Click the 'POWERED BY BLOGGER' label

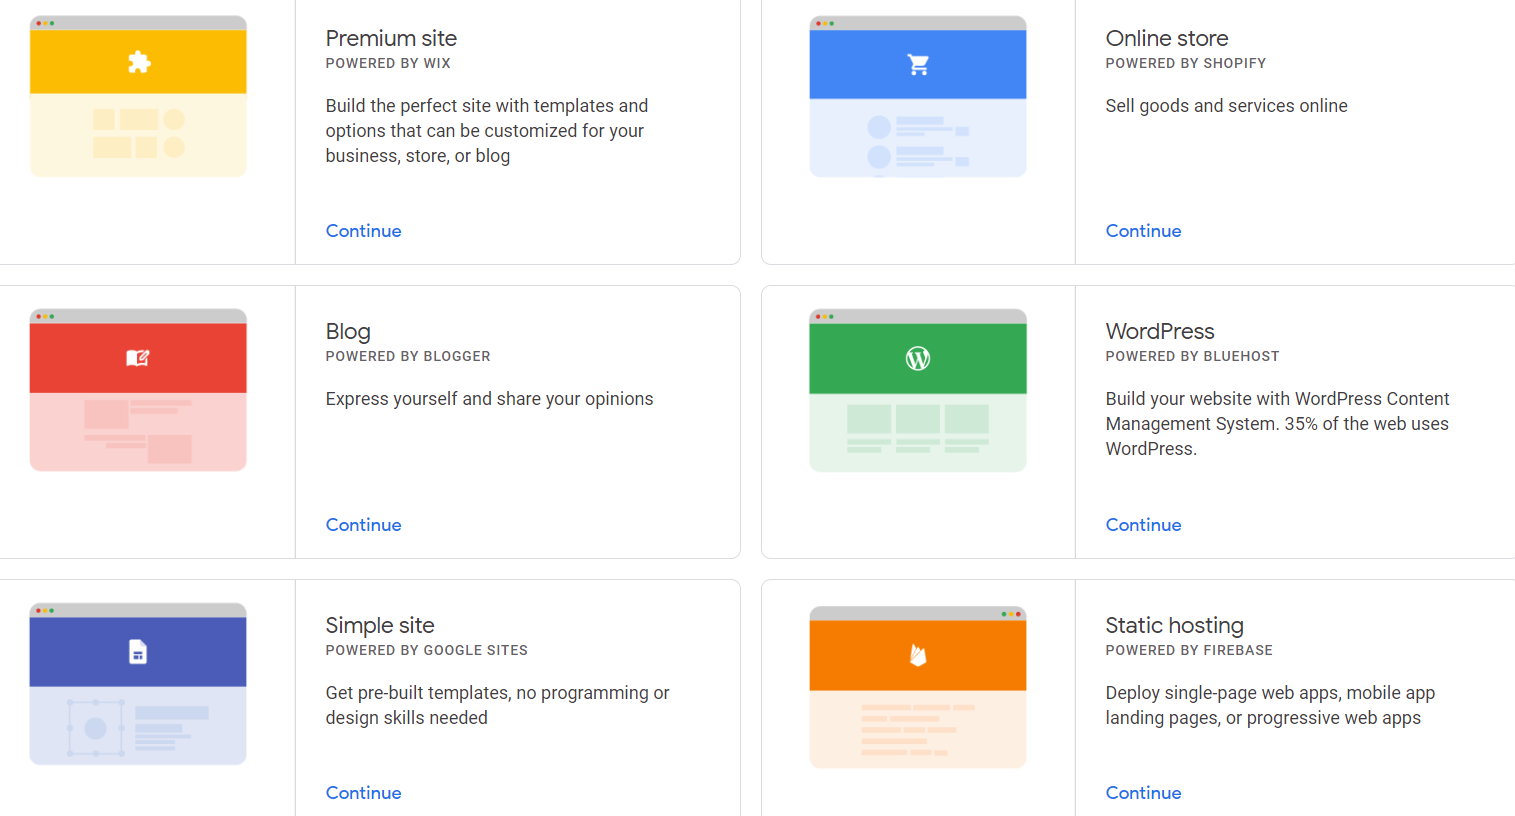coord(408,356)
